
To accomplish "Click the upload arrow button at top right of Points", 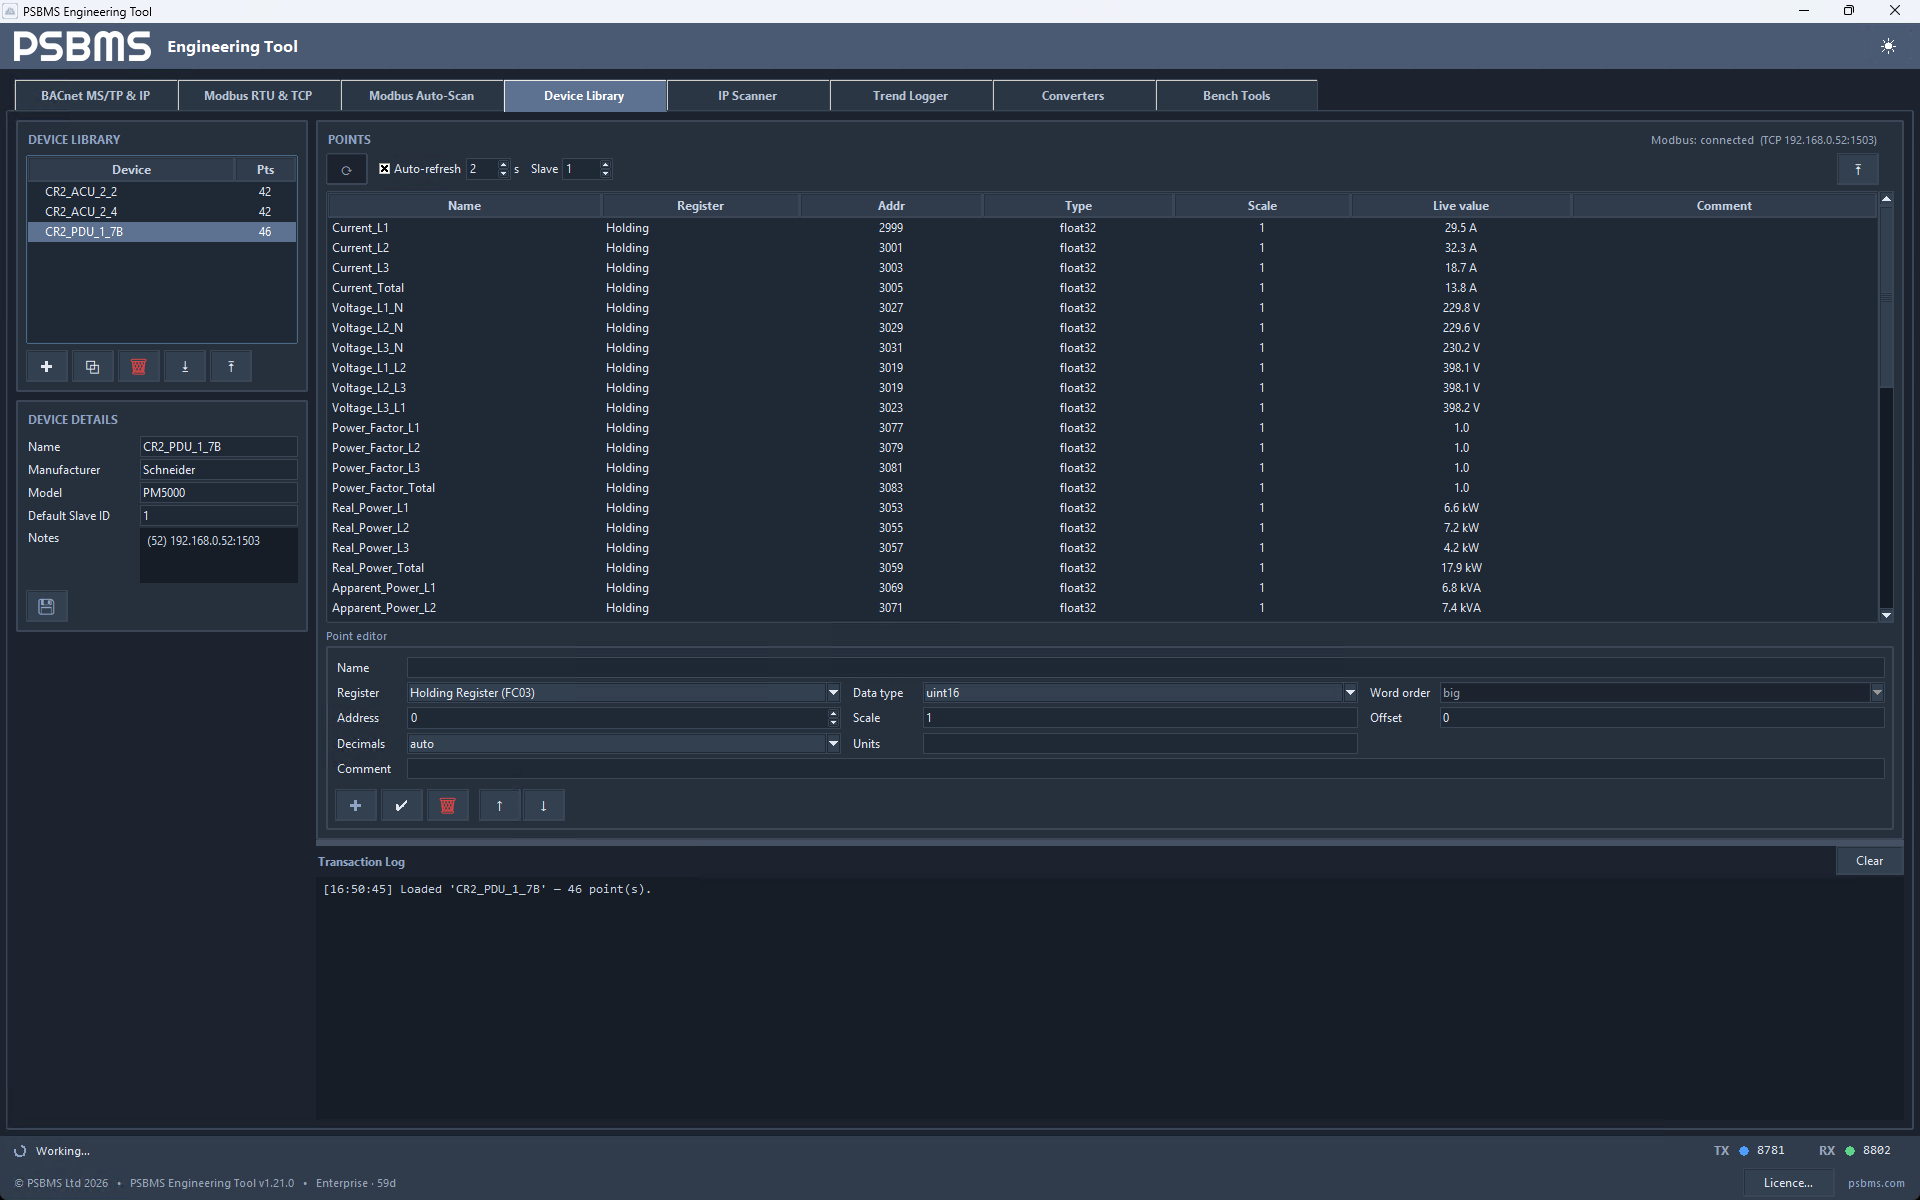I will point(1858,169).
